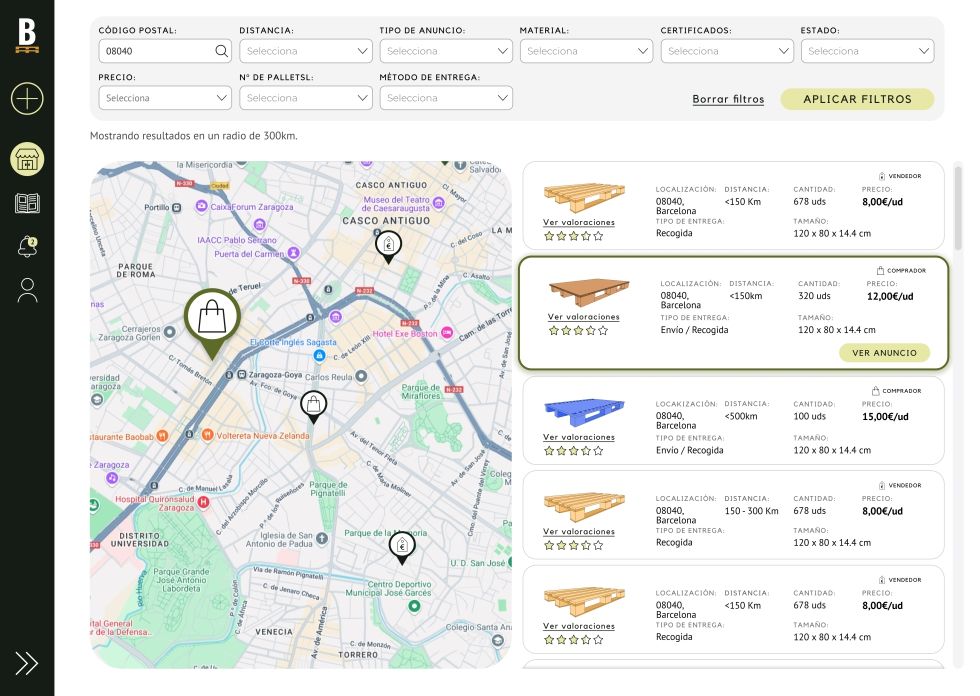
Task: Open the Material filter dropdown
Action: click(586, 51)
